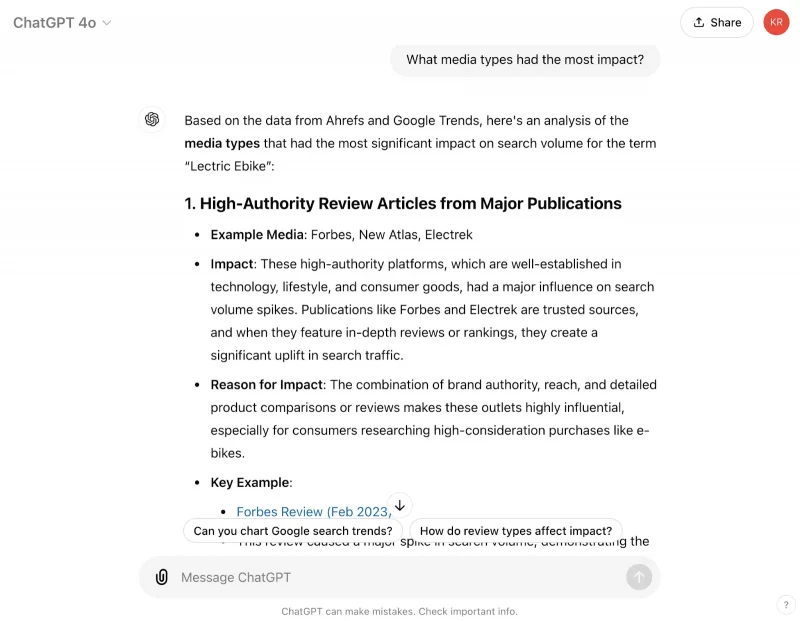Open the KR user profile avatar
The width and height of the screenshot is (800, 621).
[776, 22]
